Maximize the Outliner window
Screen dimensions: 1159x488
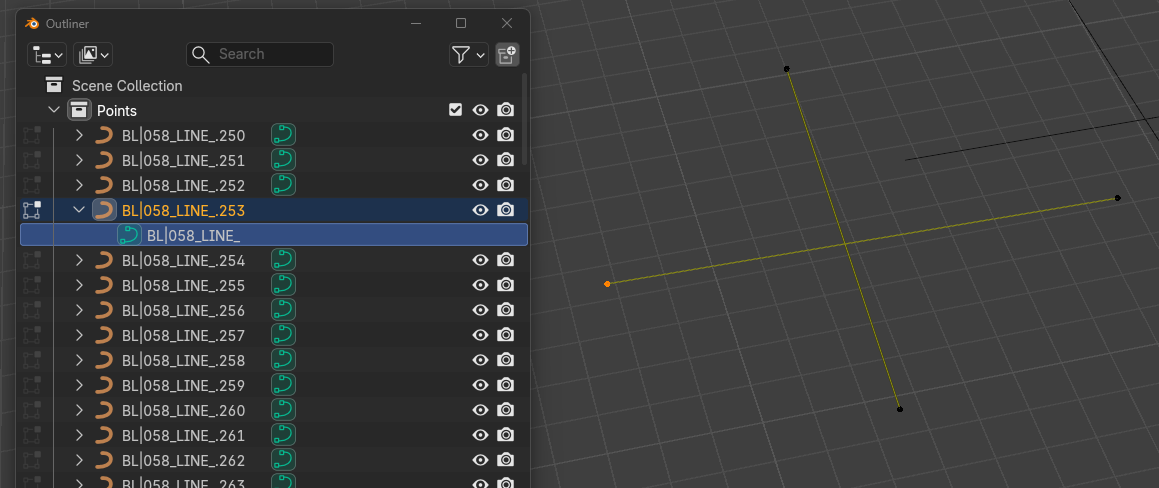tap(460, 24)
